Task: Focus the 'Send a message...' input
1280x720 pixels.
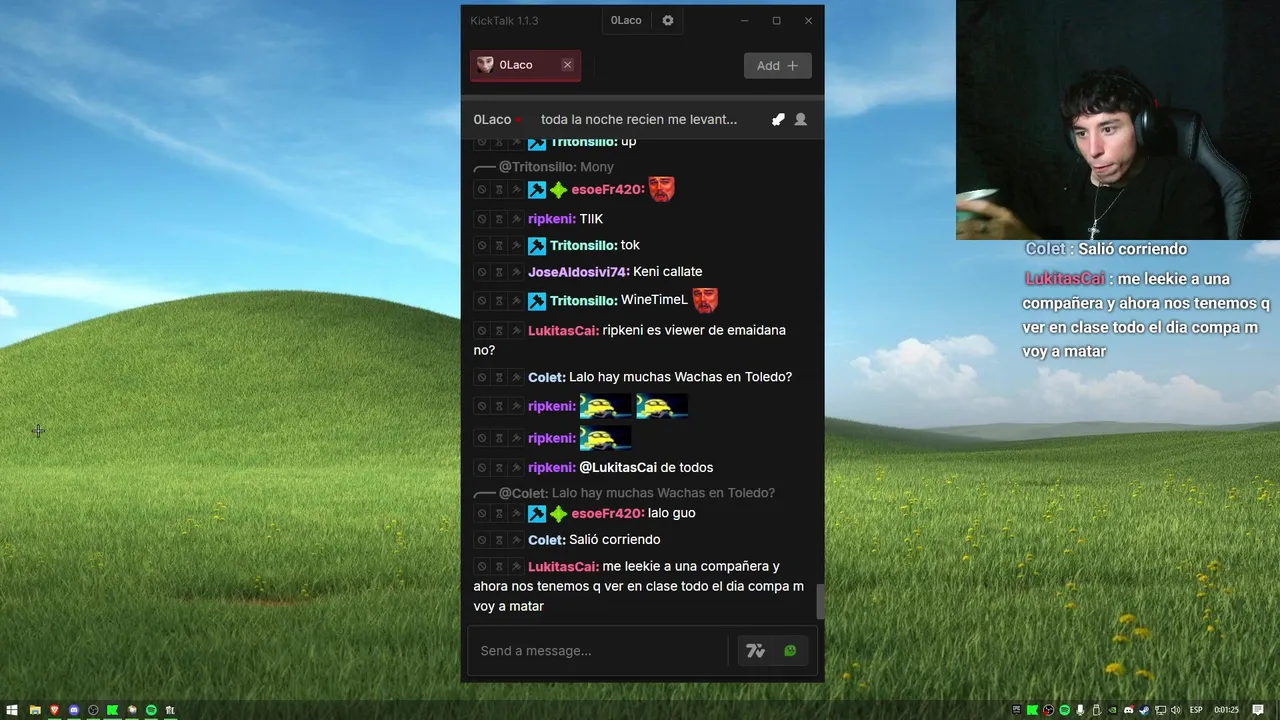Action: (600, 651)
